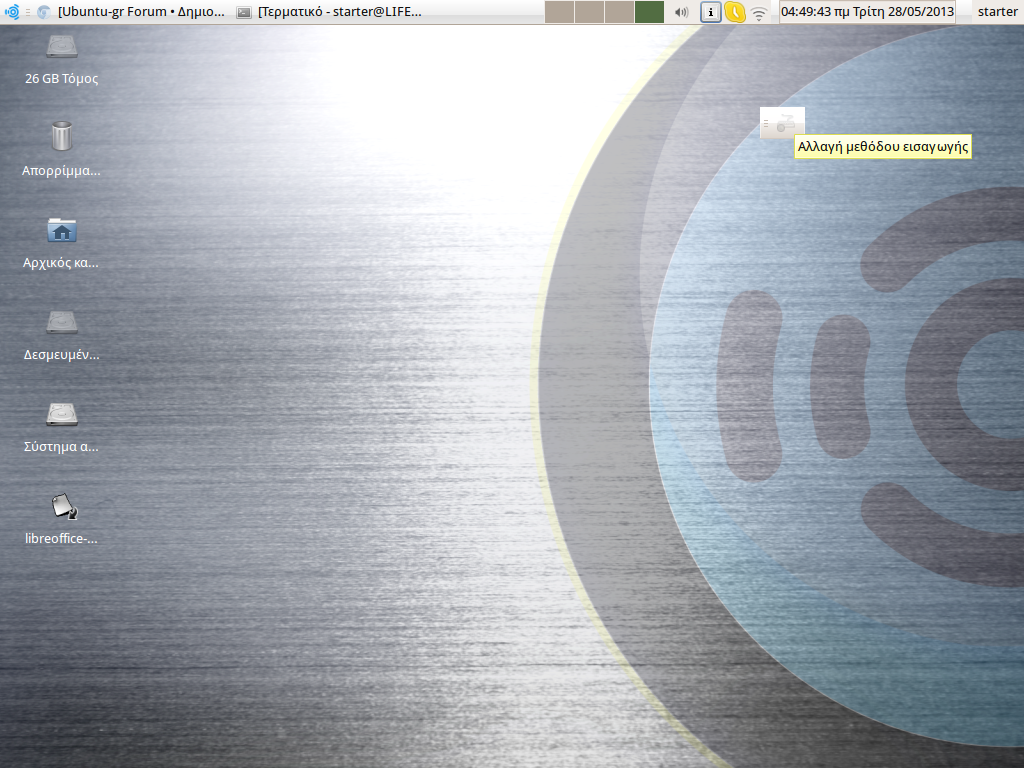
Task: Select the green fourth workspace
Action: 649,12
